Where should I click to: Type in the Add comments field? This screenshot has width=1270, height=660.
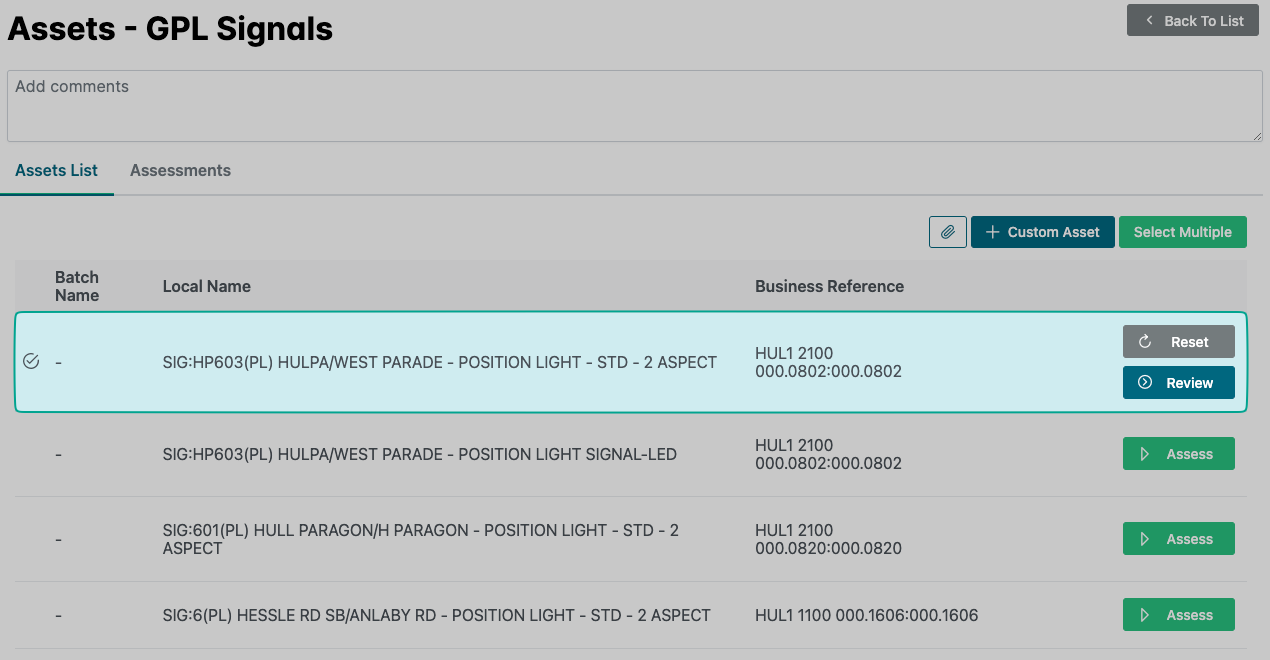634,106
